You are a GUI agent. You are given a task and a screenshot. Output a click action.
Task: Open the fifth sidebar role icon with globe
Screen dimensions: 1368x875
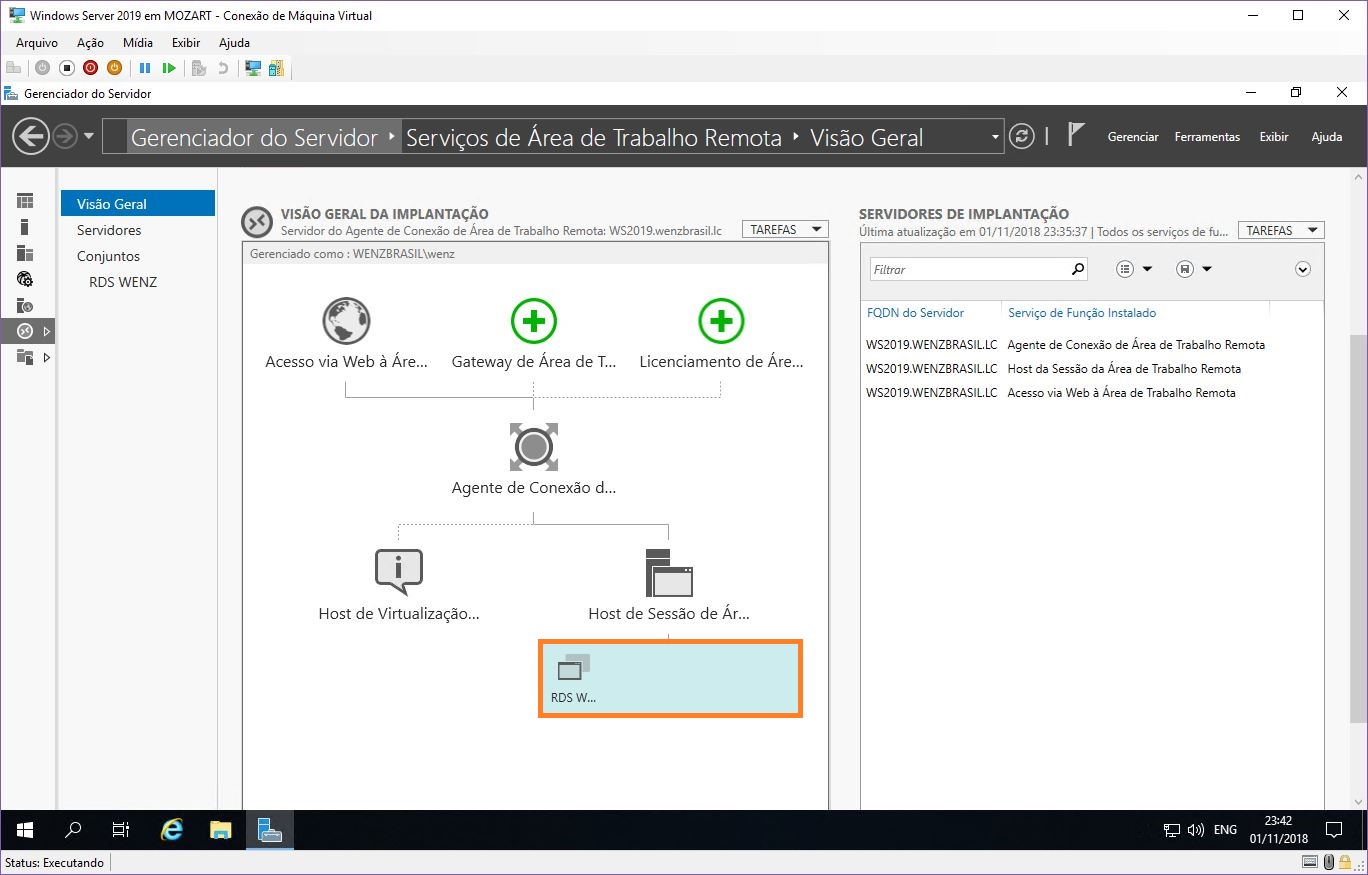click(x=25, y=305)
